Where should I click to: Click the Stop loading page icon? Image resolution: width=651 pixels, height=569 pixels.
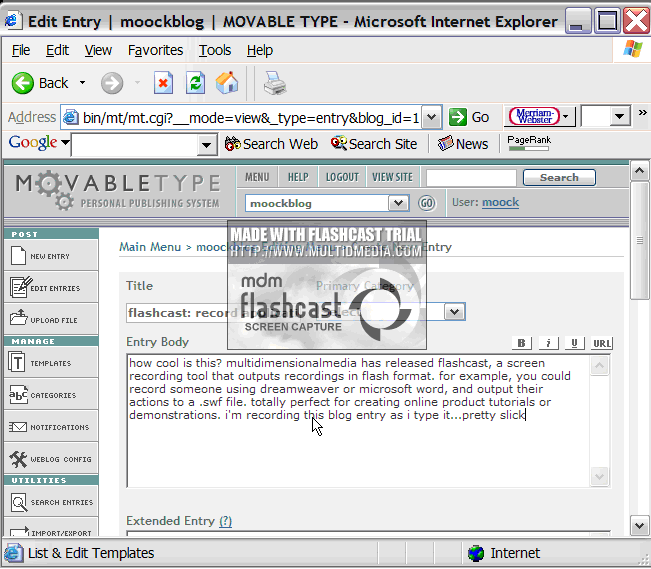coord(163,83)
